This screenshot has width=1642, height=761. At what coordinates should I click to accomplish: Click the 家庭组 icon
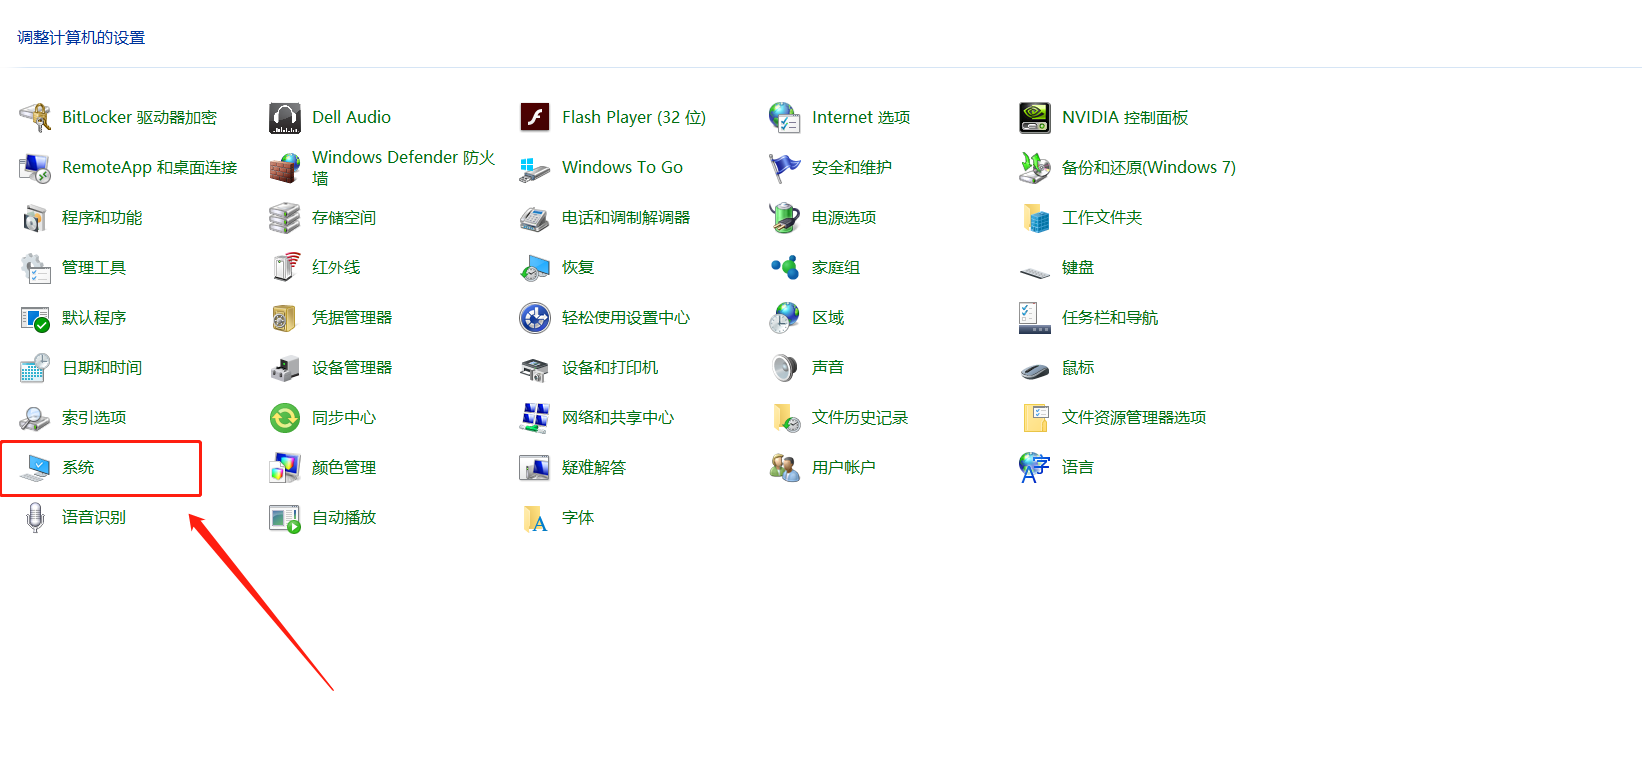coord(785,268)
